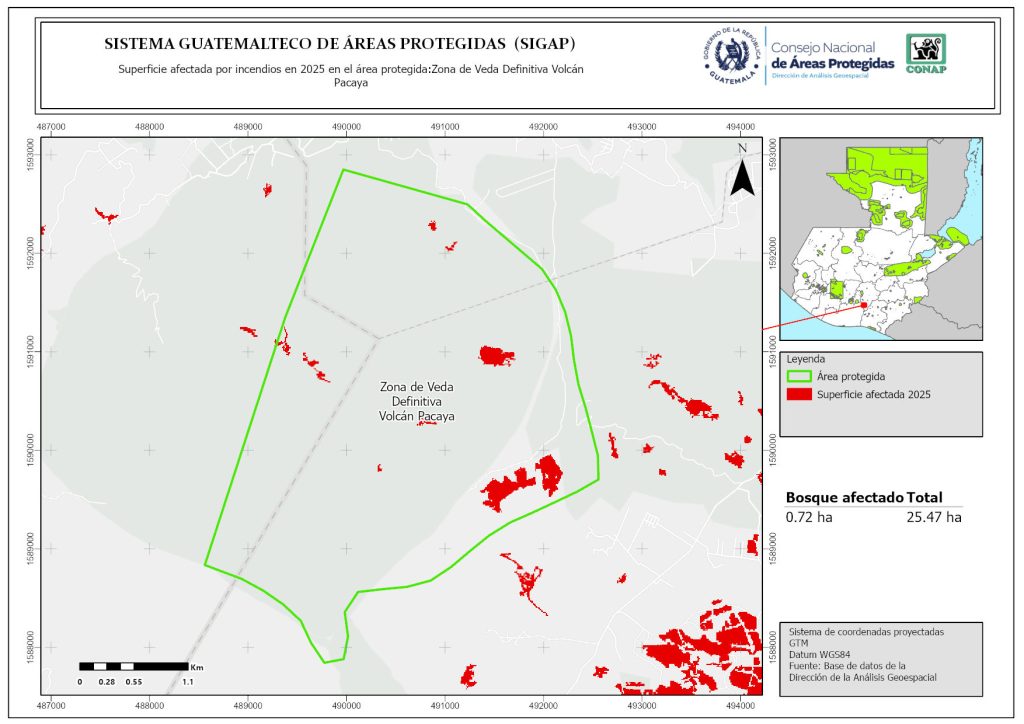The height and width of the screenshot is (724, 1024).
Task: Click the 0.72 ha bosque afectado value
Action: (x=809, y=517)
